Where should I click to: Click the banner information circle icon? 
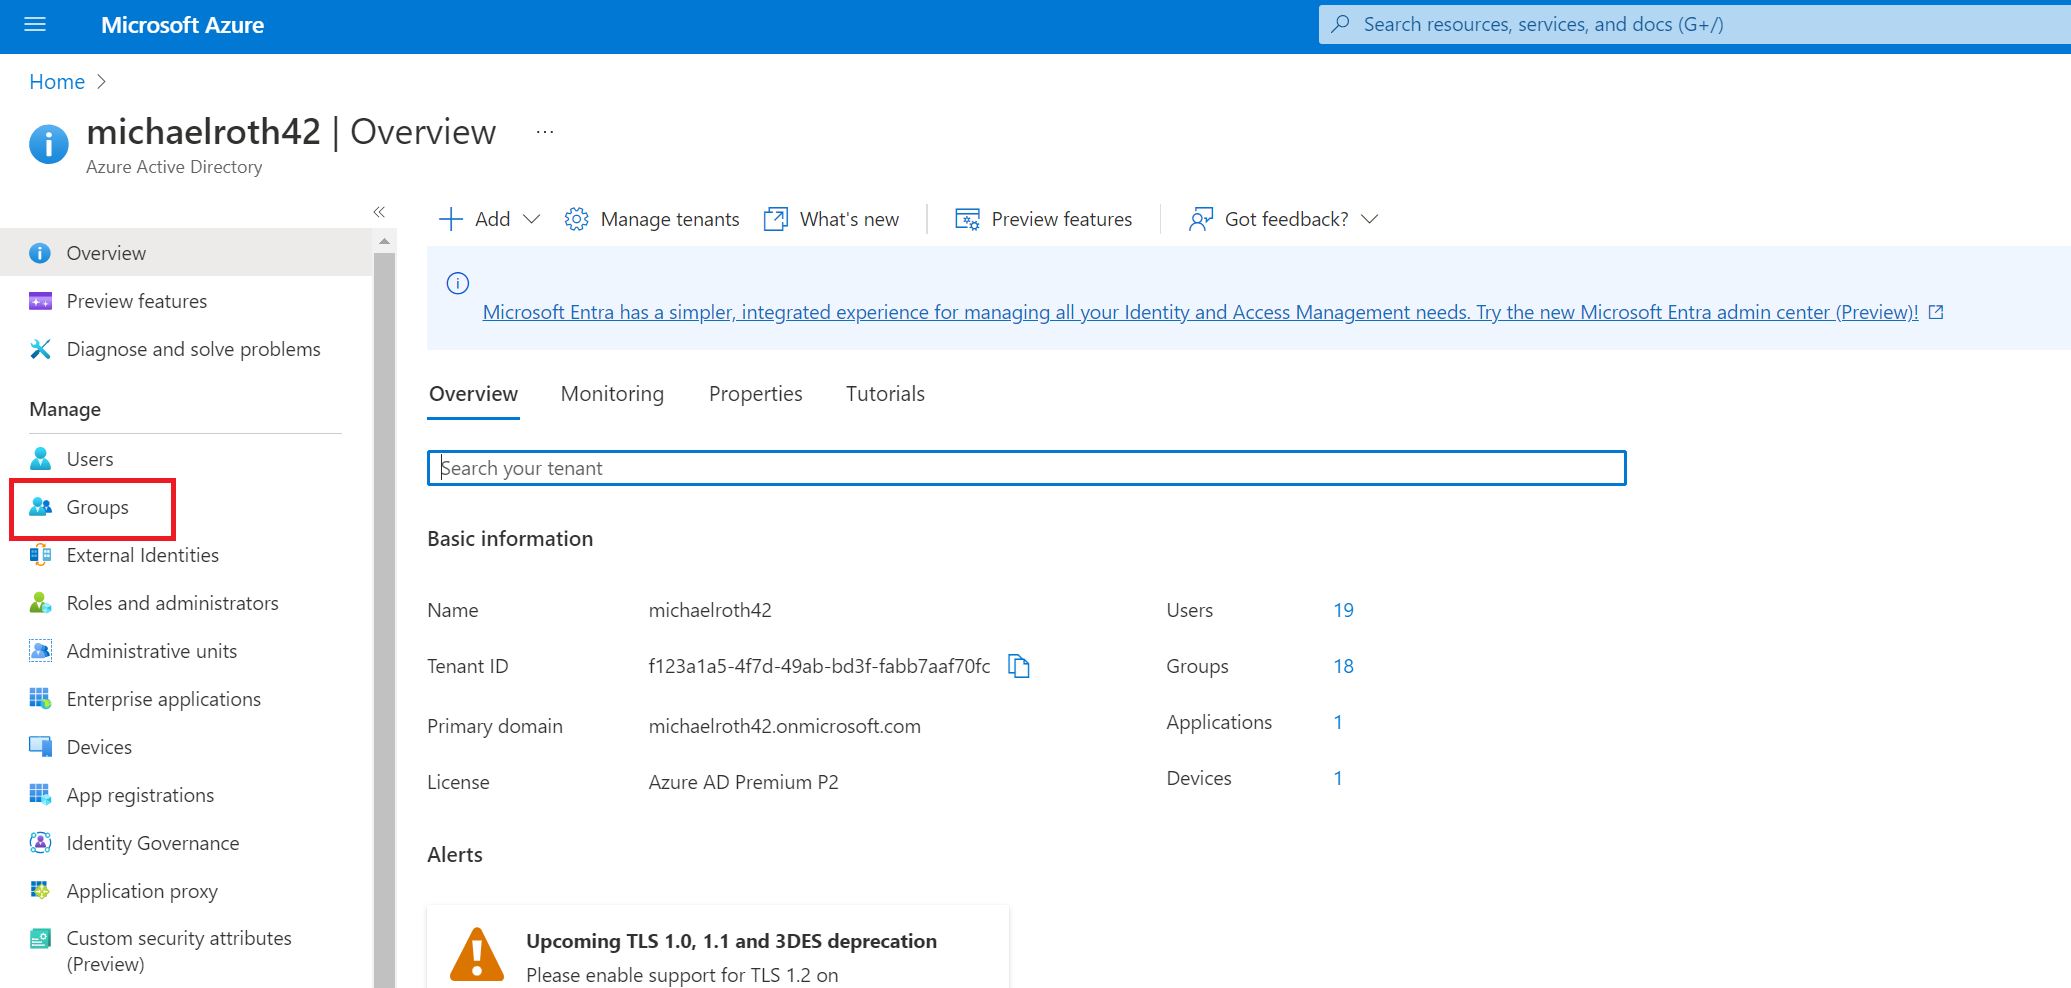point(458,283)
